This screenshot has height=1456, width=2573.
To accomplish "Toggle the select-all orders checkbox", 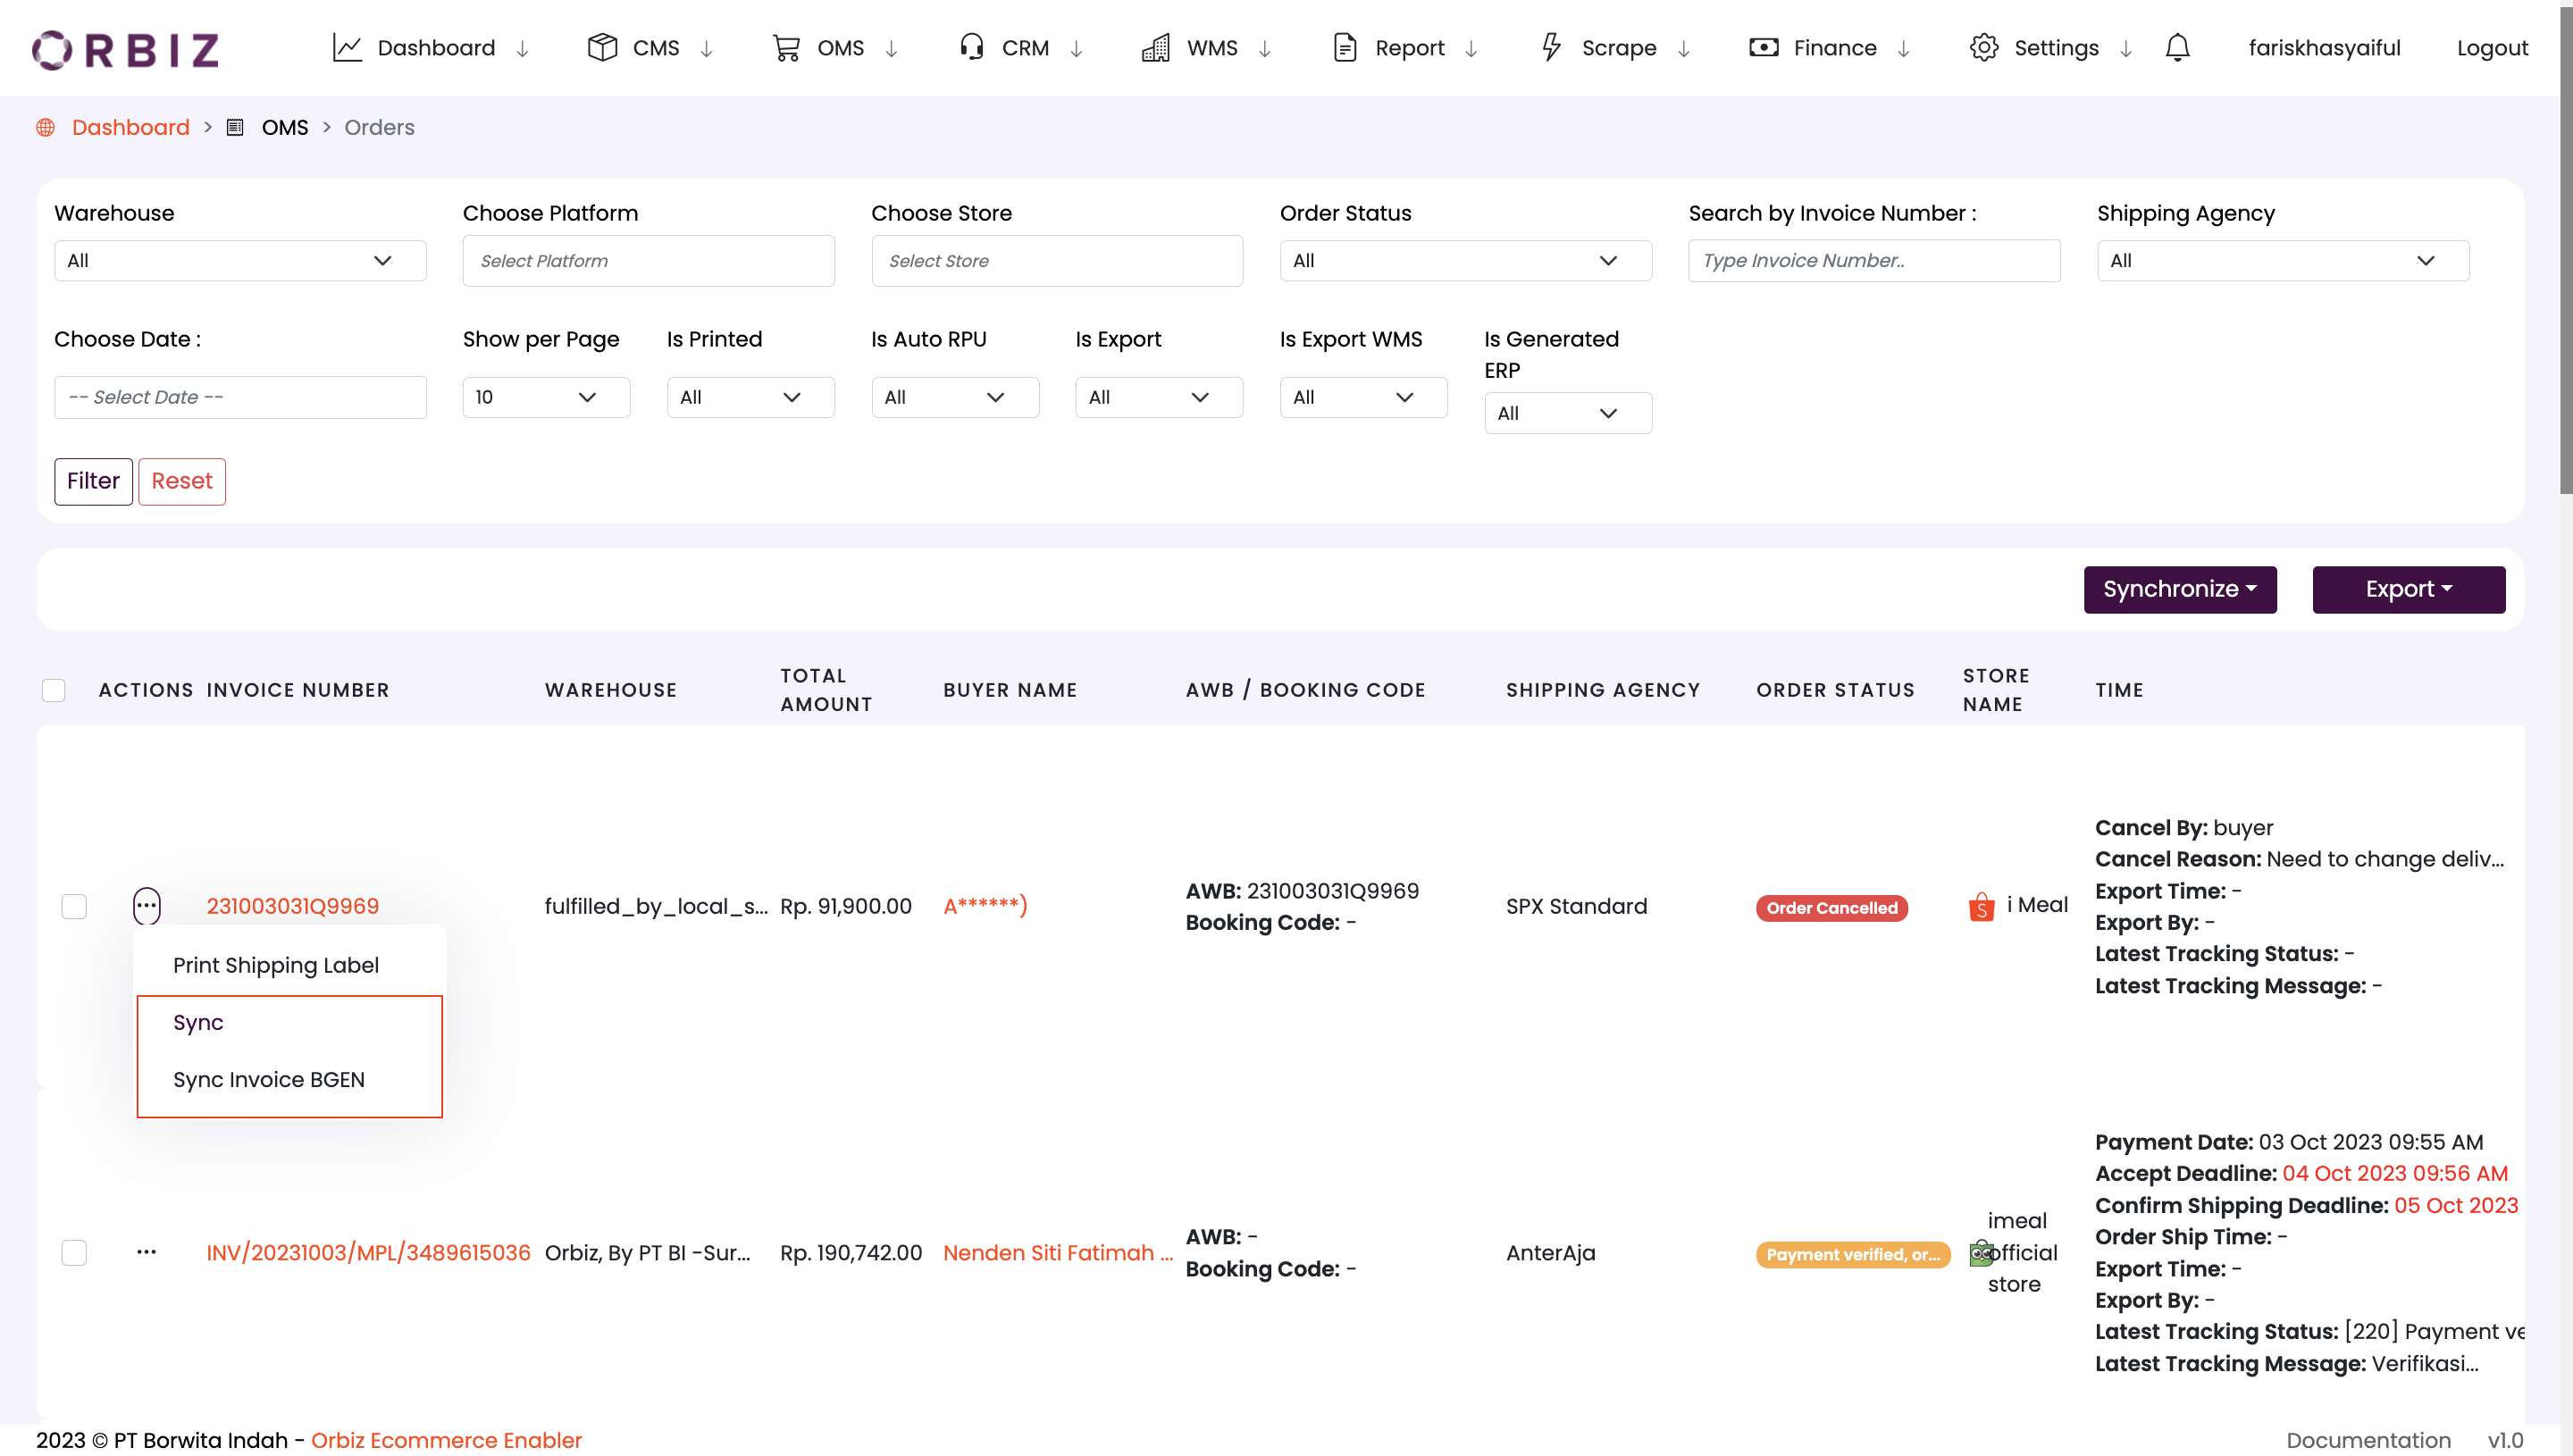I will coord(54,690).
